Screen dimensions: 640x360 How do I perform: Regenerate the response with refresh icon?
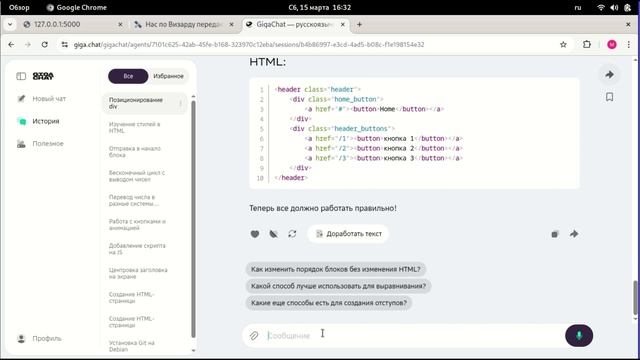[292, 234]
